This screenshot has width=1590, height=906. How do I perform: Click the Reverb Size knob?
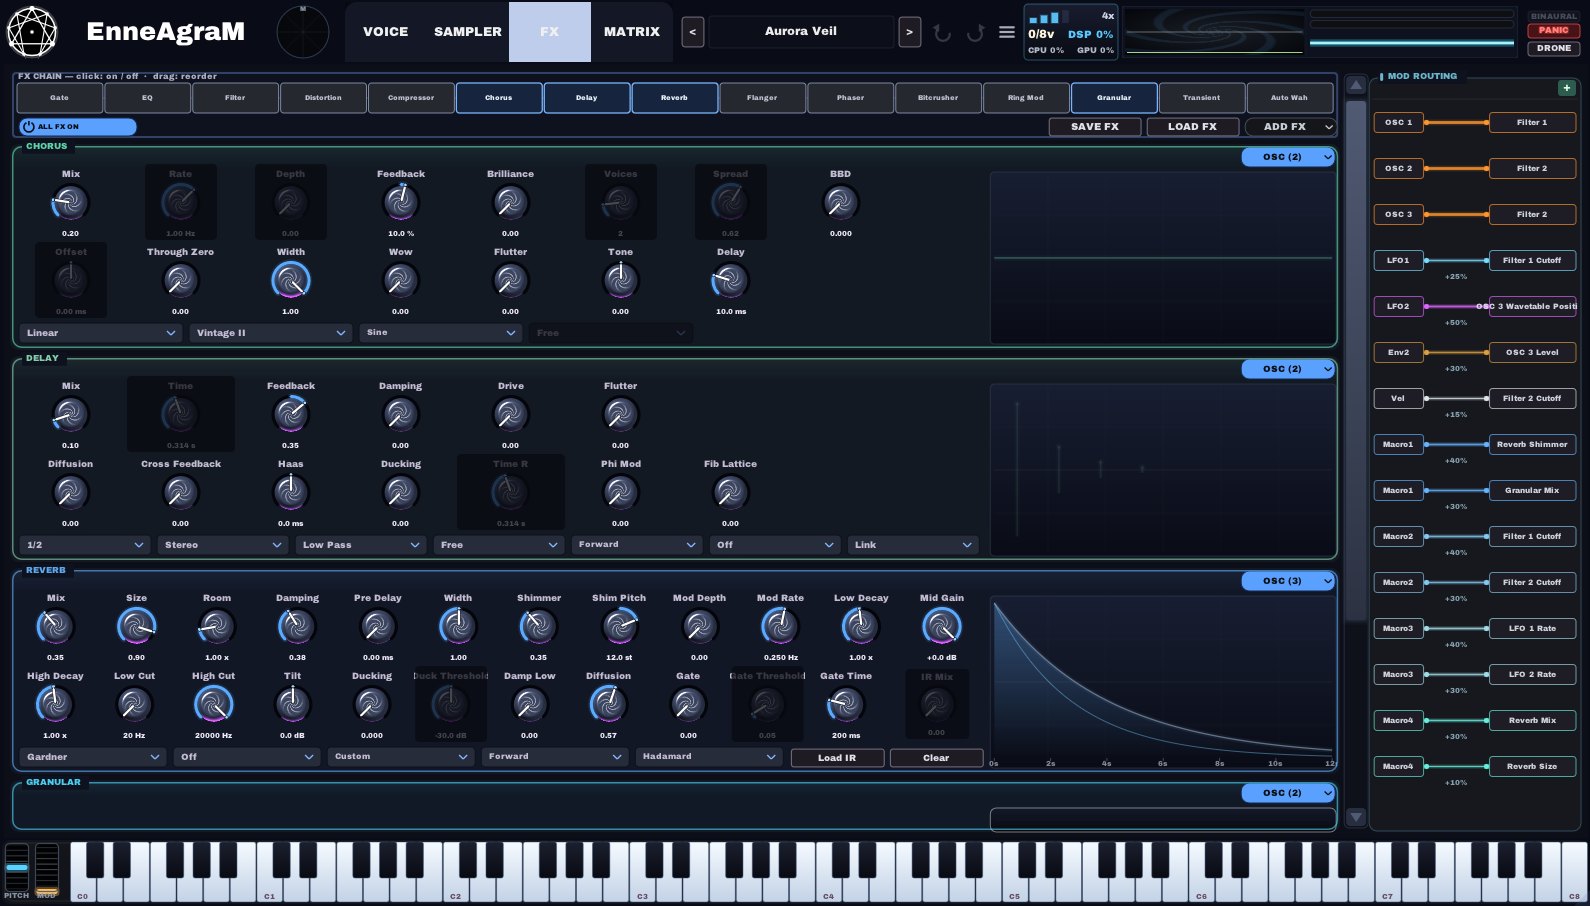(x=136, y=627)
